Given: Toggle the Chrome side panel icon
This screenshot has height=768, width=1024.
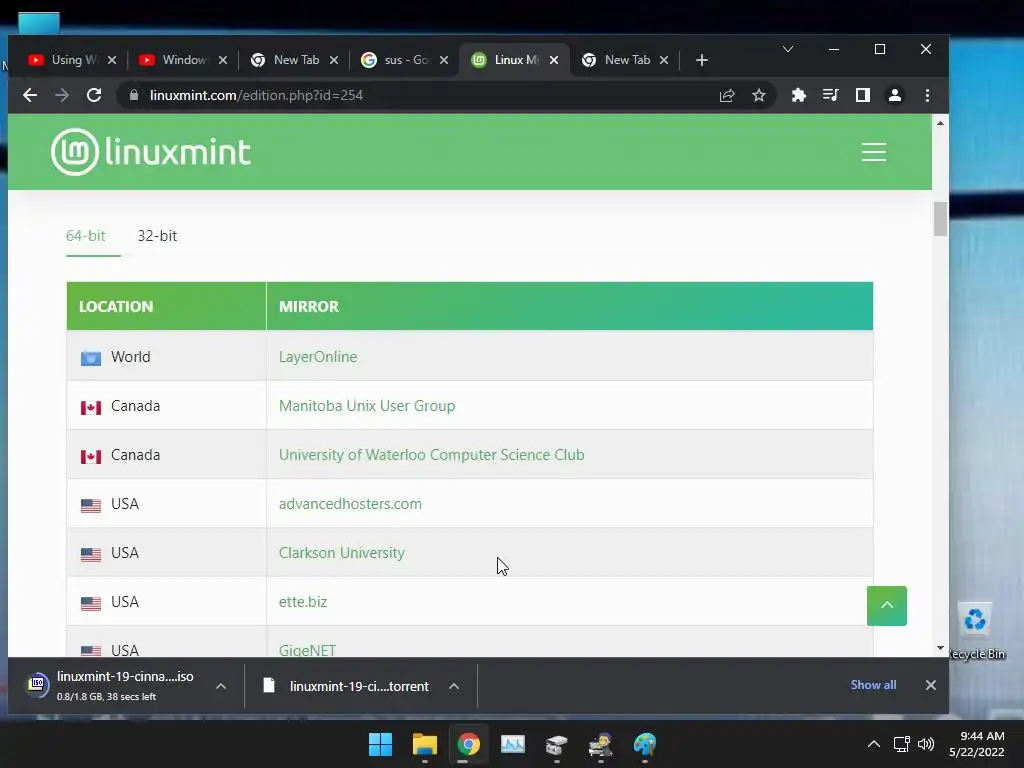Looking at the screenshot, I should pyautogui.click(x=863, y=95).
